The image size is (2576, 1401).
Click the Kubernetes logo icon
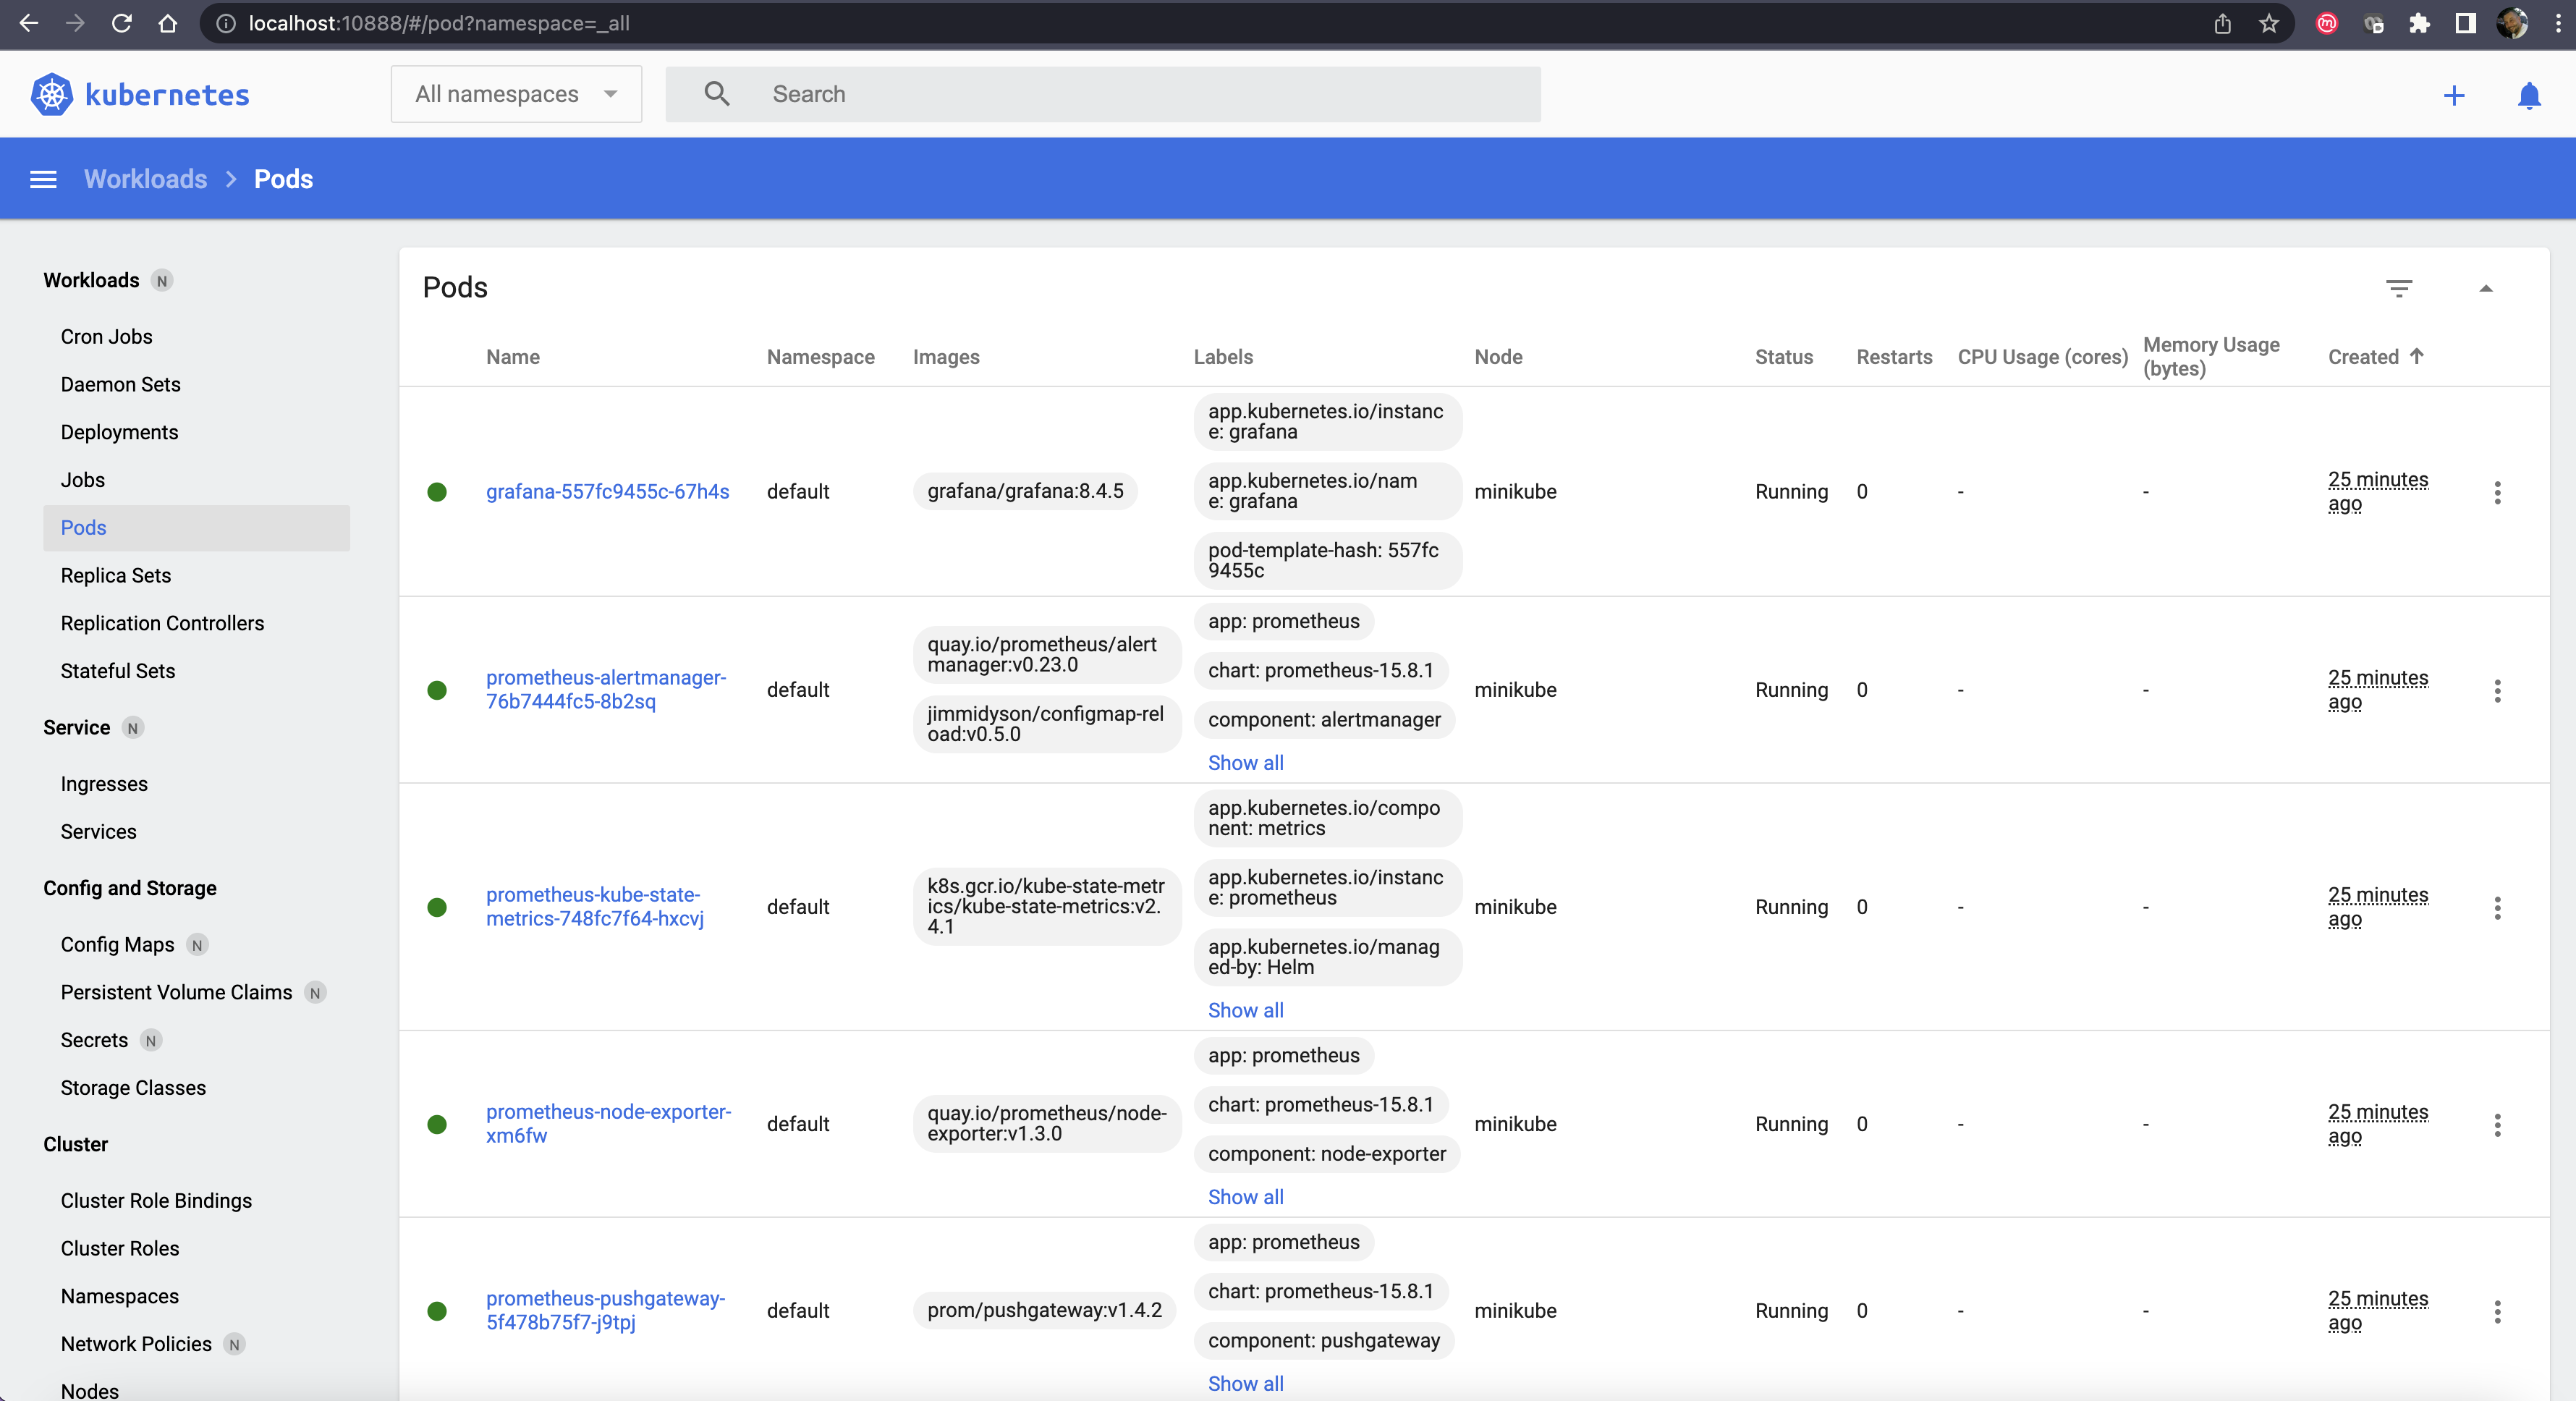point(50,93)
